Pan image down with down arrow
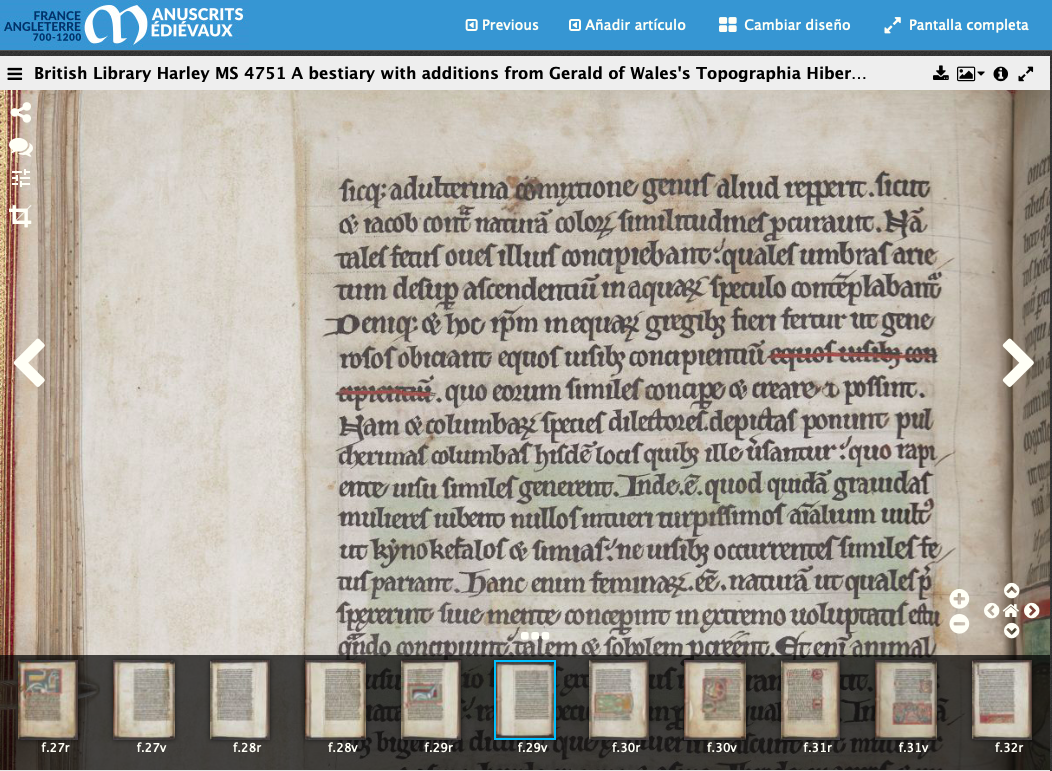The image size is (1052, 771). 1011,631
